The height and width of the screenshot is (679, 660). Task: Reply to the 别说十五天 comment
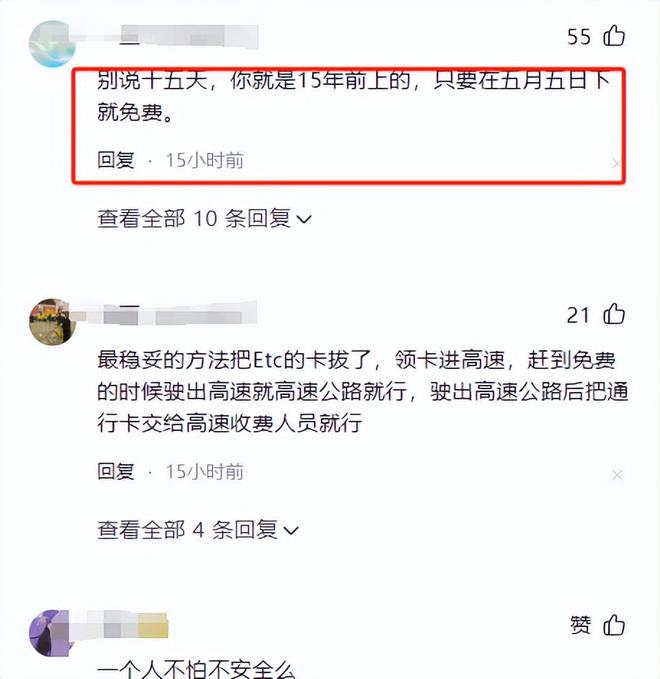(x=116, y=160)
